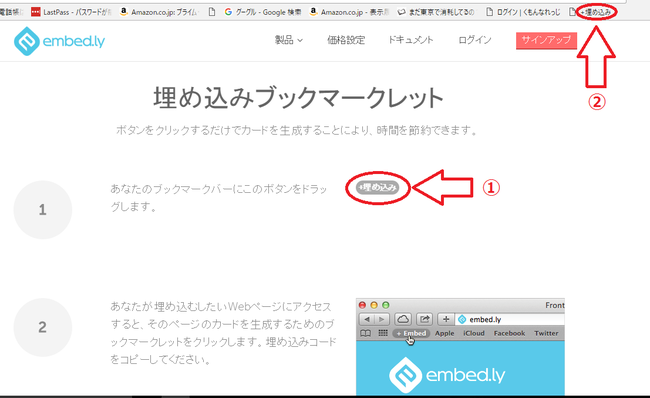The height and width of the screenshot is (398, 650).
Task: Go to the ログイン page
Action: [475, 40]
